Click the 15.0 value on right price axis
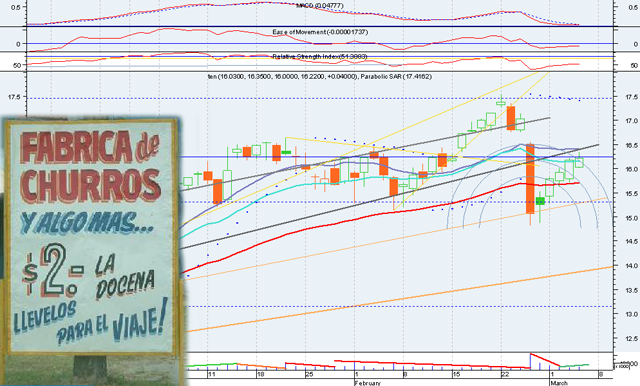 click(x=632, y=217)
